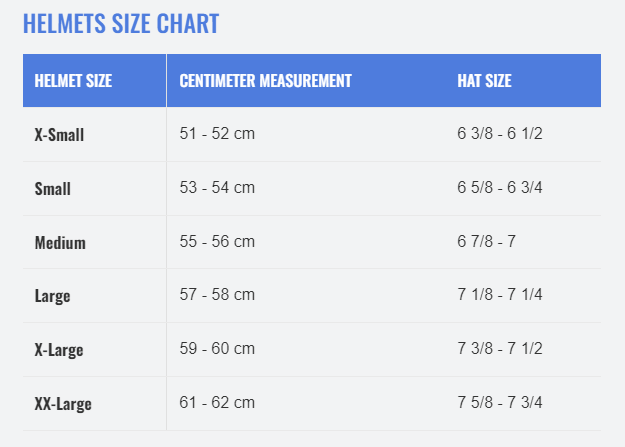This screenshot has height=447, width=625.
Task: Select the 51 - 52 cm measurement cell
Action: point(217,134)
